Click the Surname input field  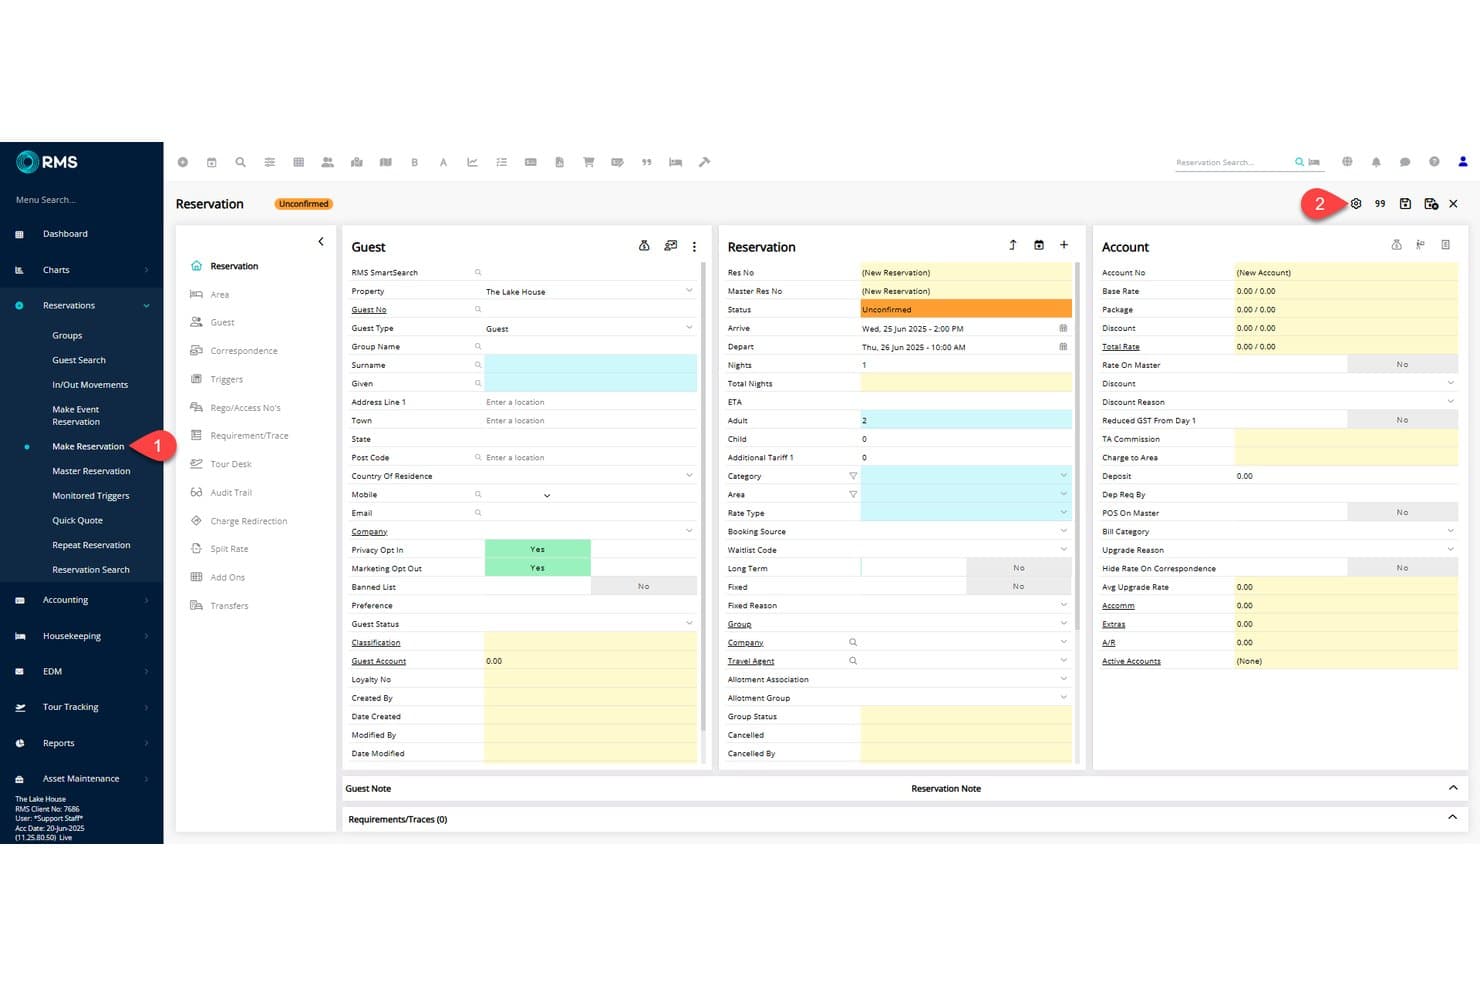tap(590, 365)
